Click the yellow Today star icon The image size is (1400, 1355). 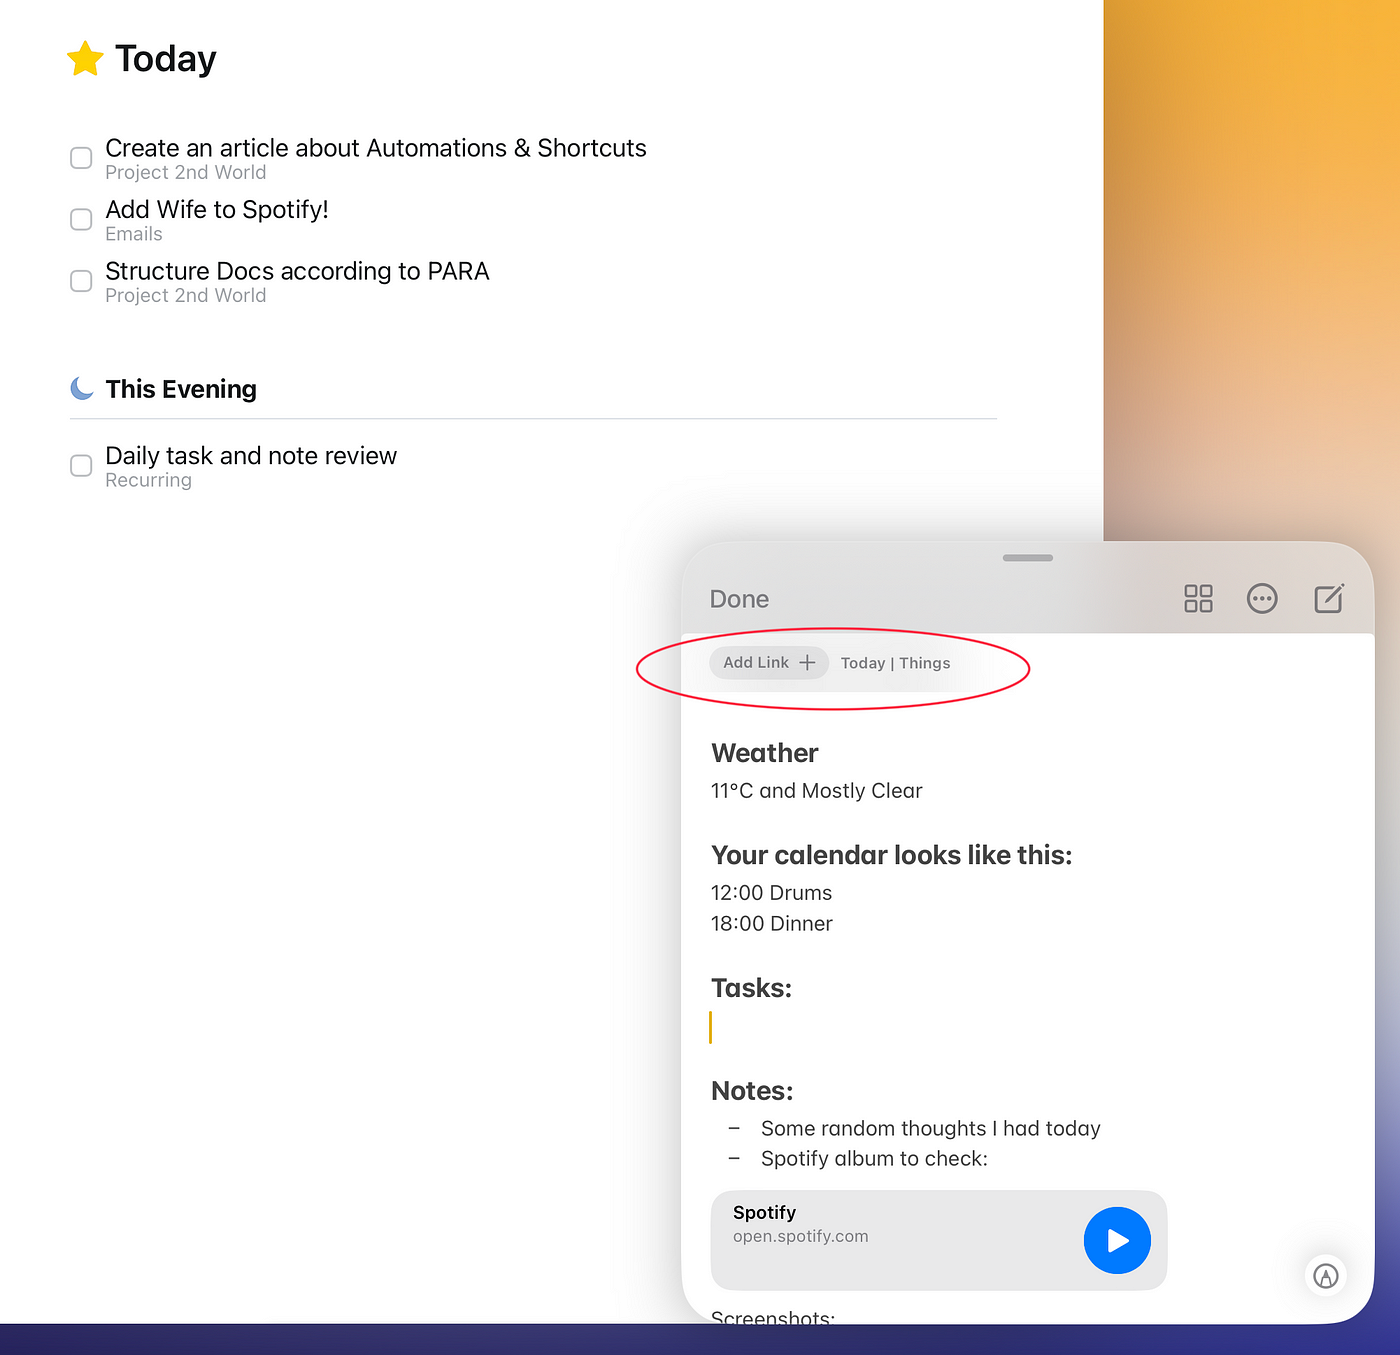tap(85, 59)
